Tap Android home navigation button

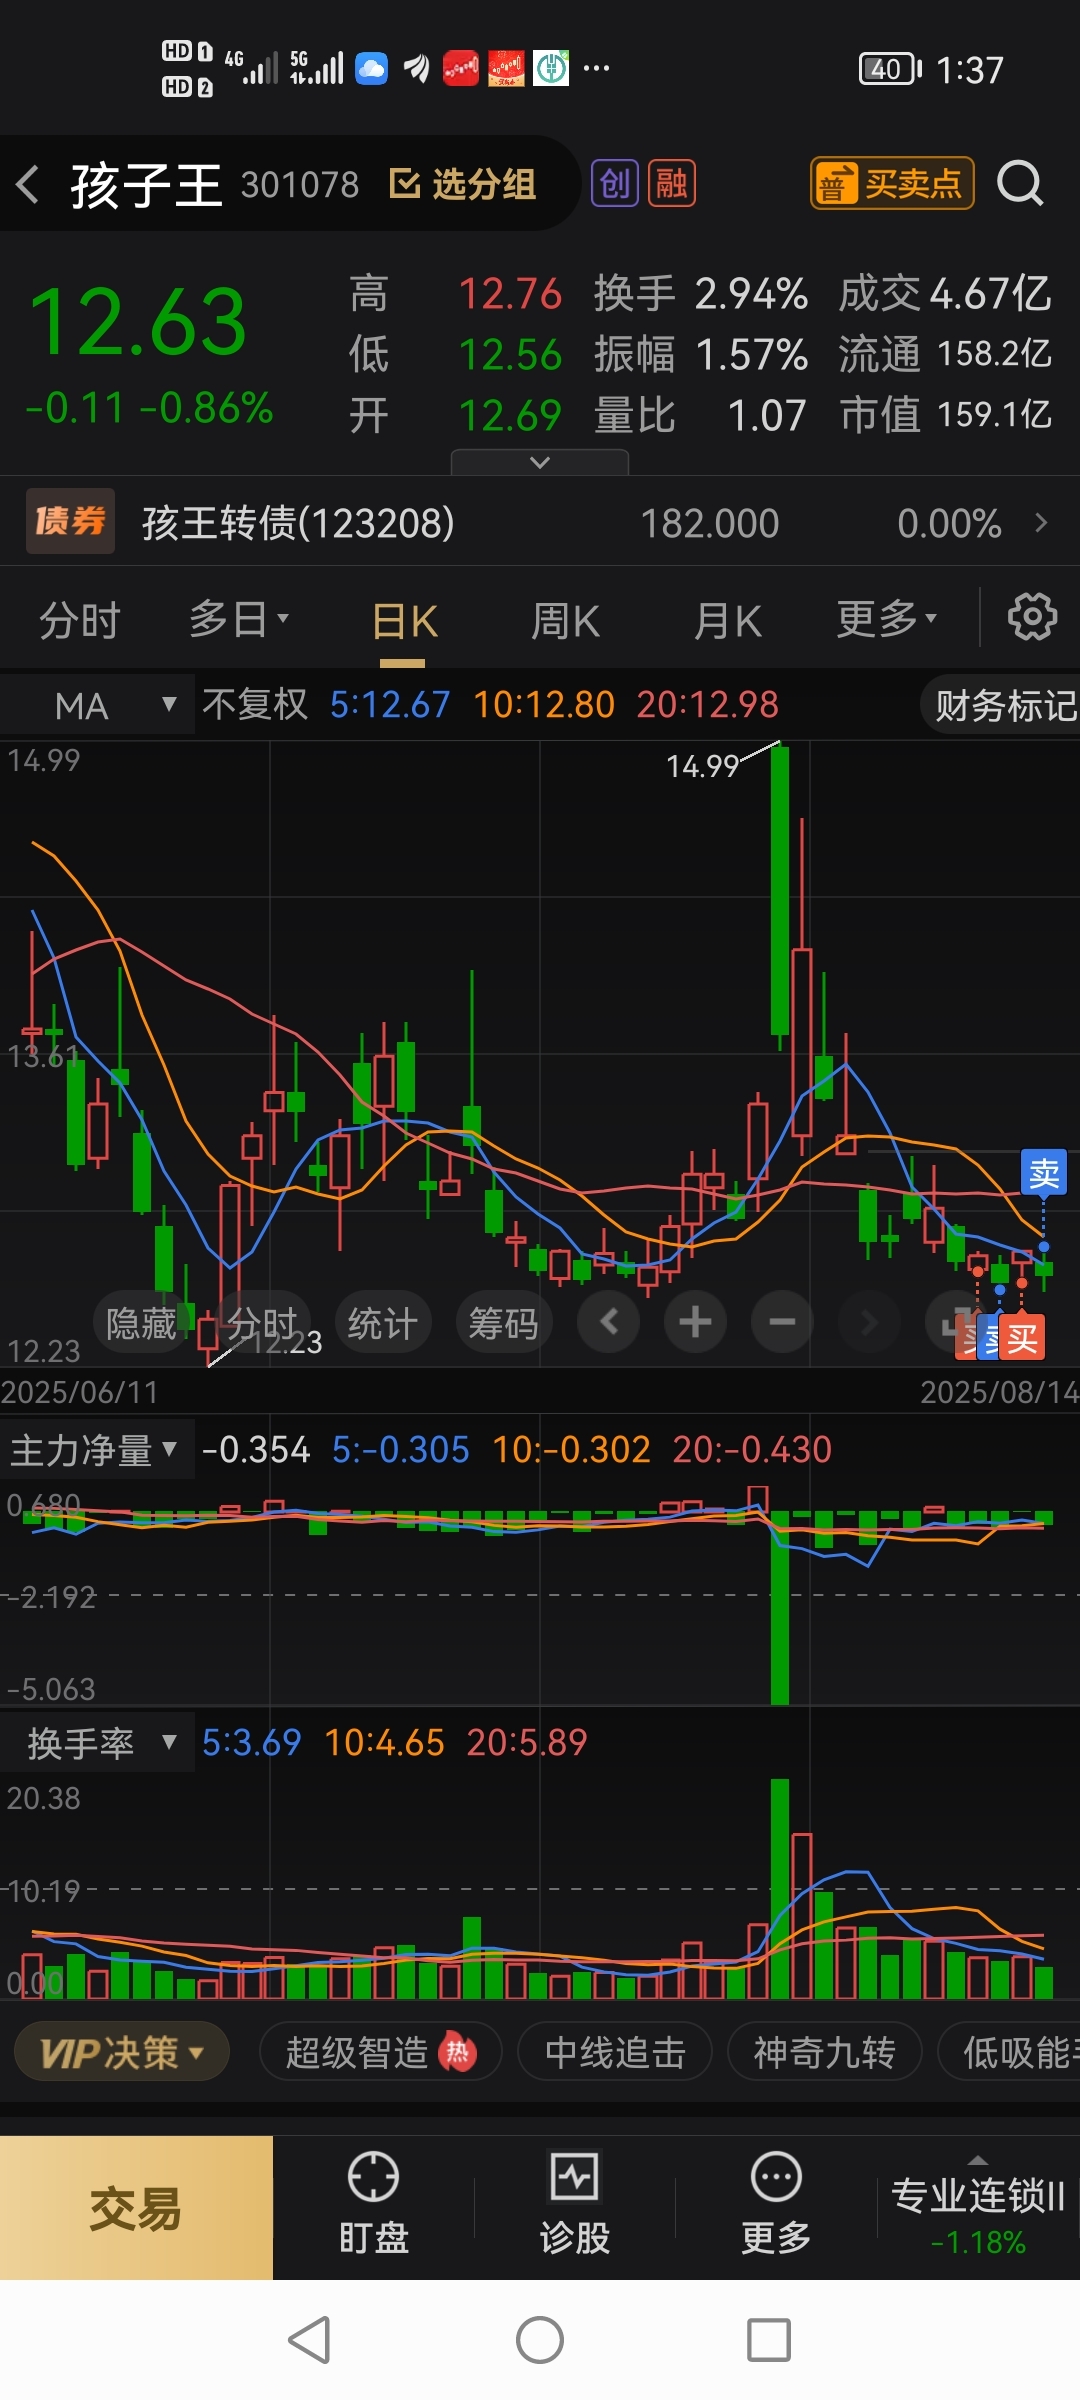tap(540, 2340)
